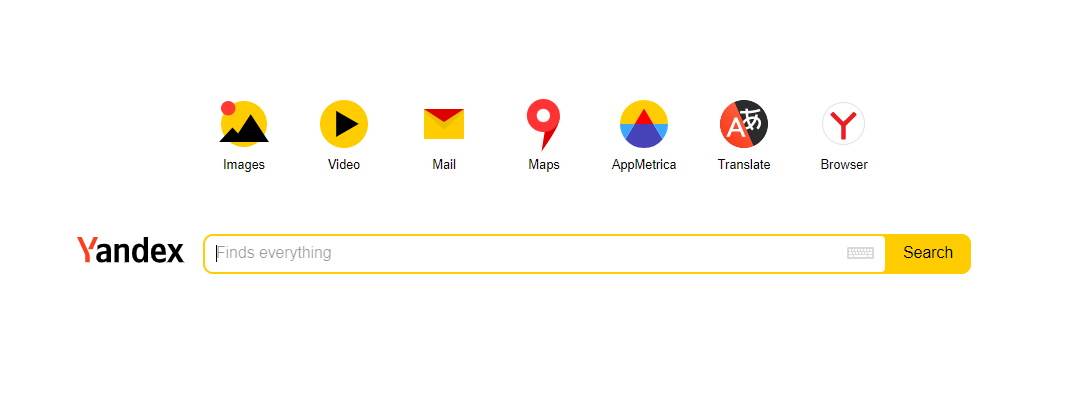
Task: Follow the Browser text link
Action: tap(844, 164)
